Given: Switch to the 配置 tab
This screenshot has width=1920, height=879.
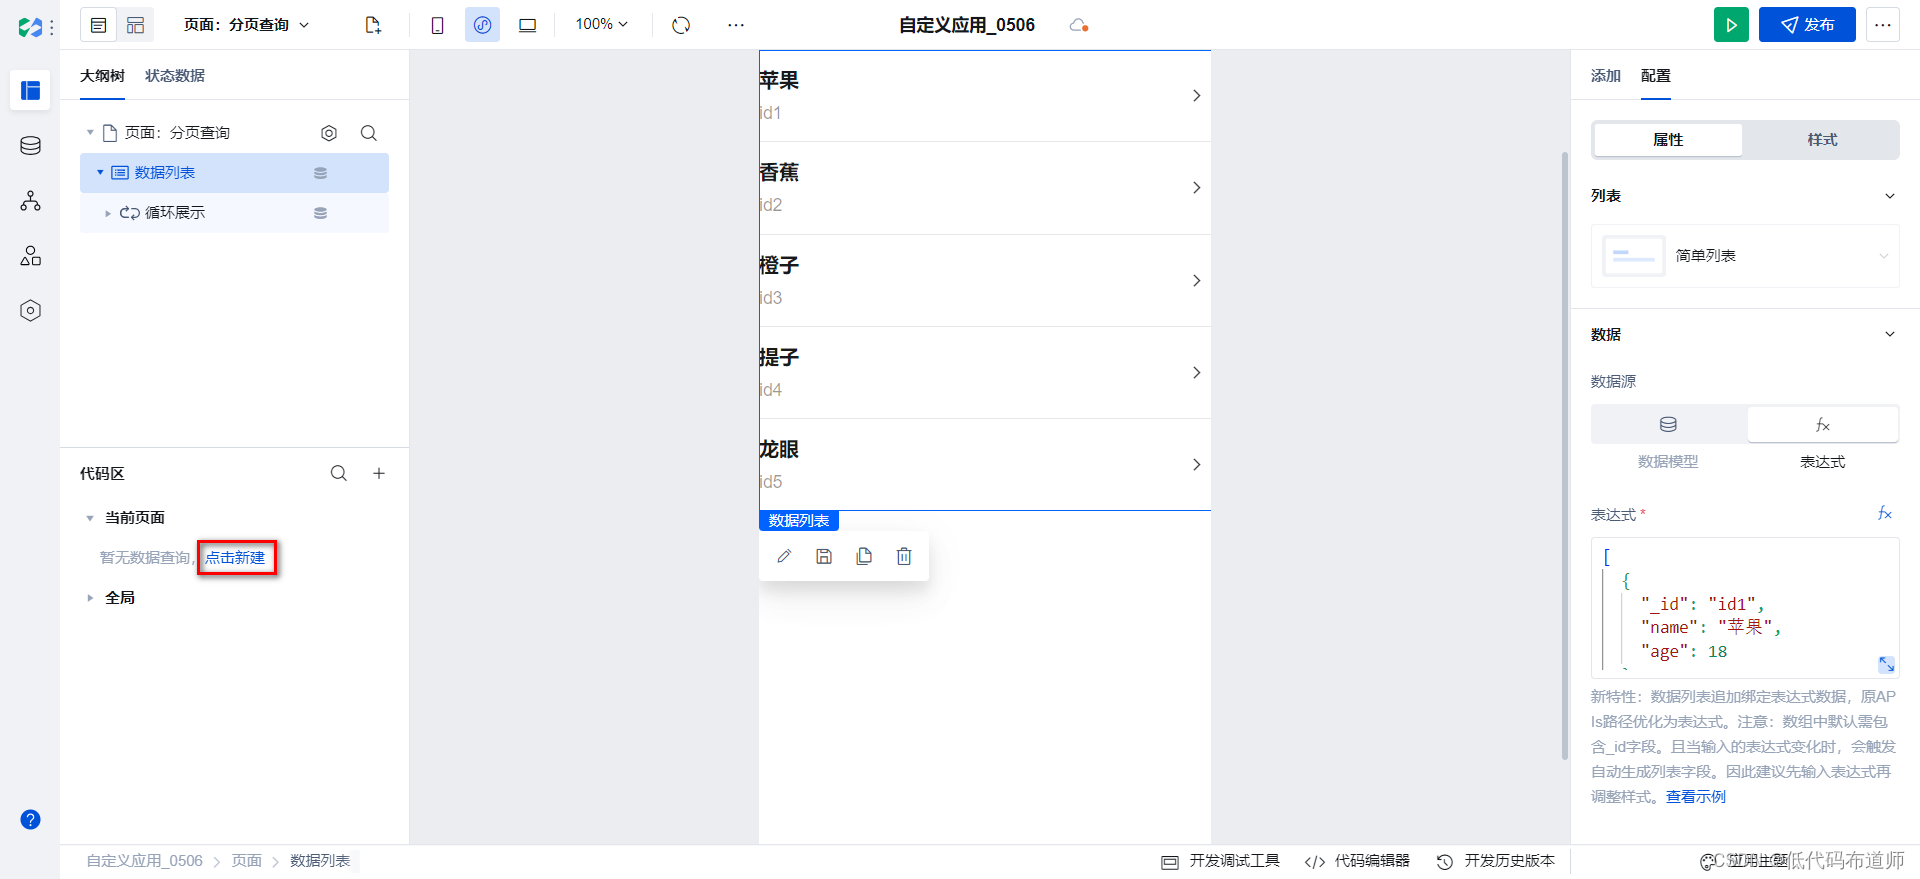Looking at the screenshot, I should click(1656, 76).
